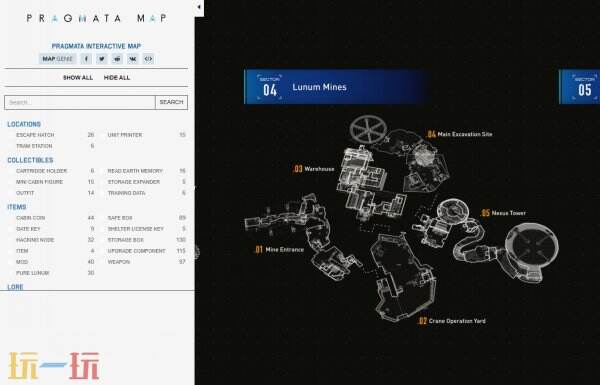600x385 pixels.
Task: Click the 03 Warehouse map label
Action: coord(313,169)
